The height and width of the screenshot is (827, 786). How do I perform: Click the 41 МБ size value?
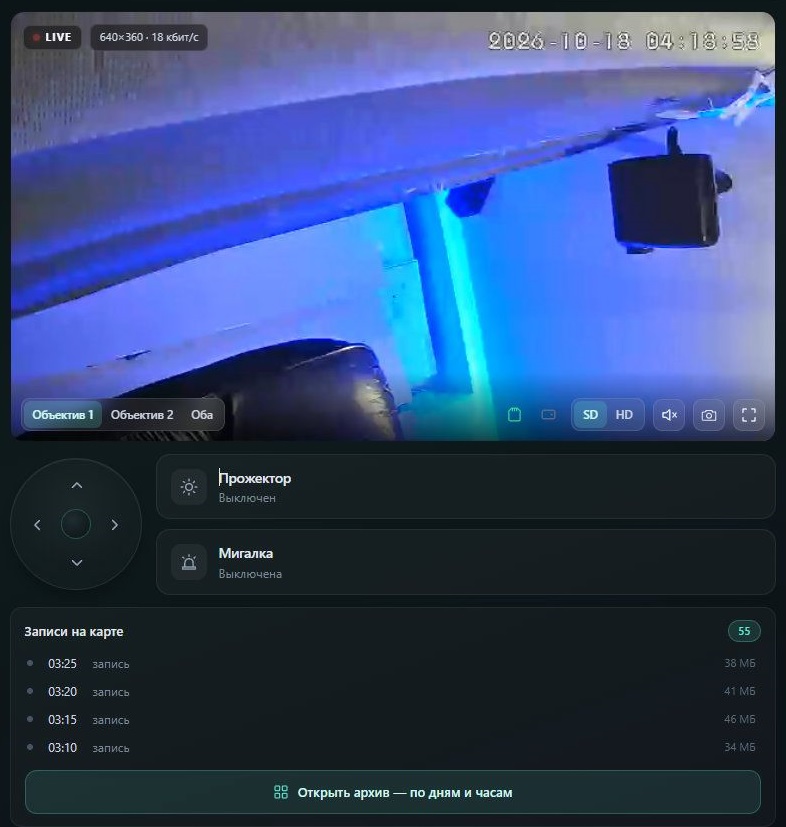[x=740, y=691]
